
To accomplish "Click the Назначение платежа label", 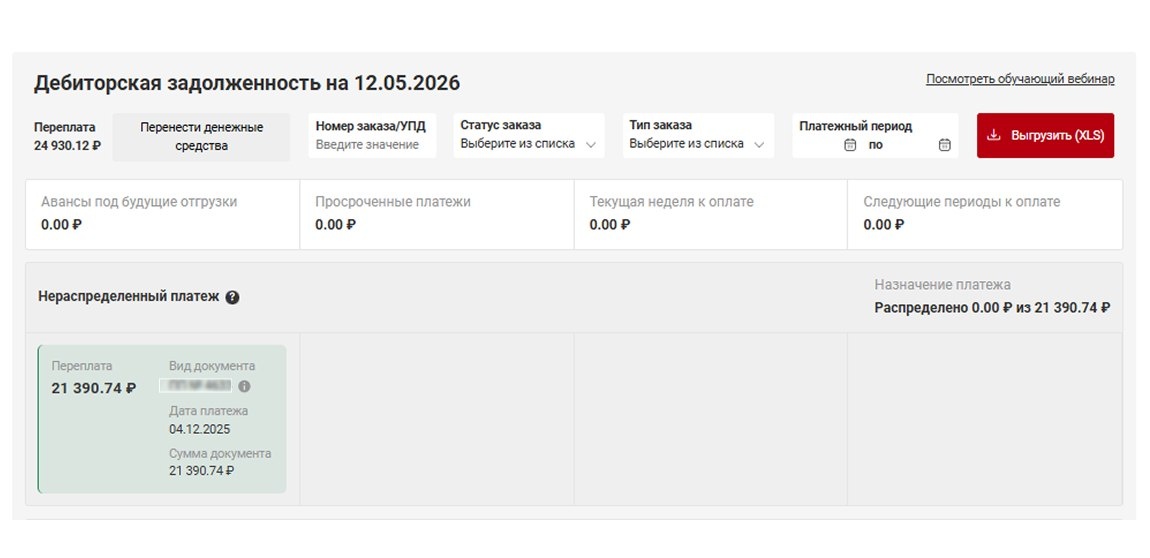I will point(942,284).
